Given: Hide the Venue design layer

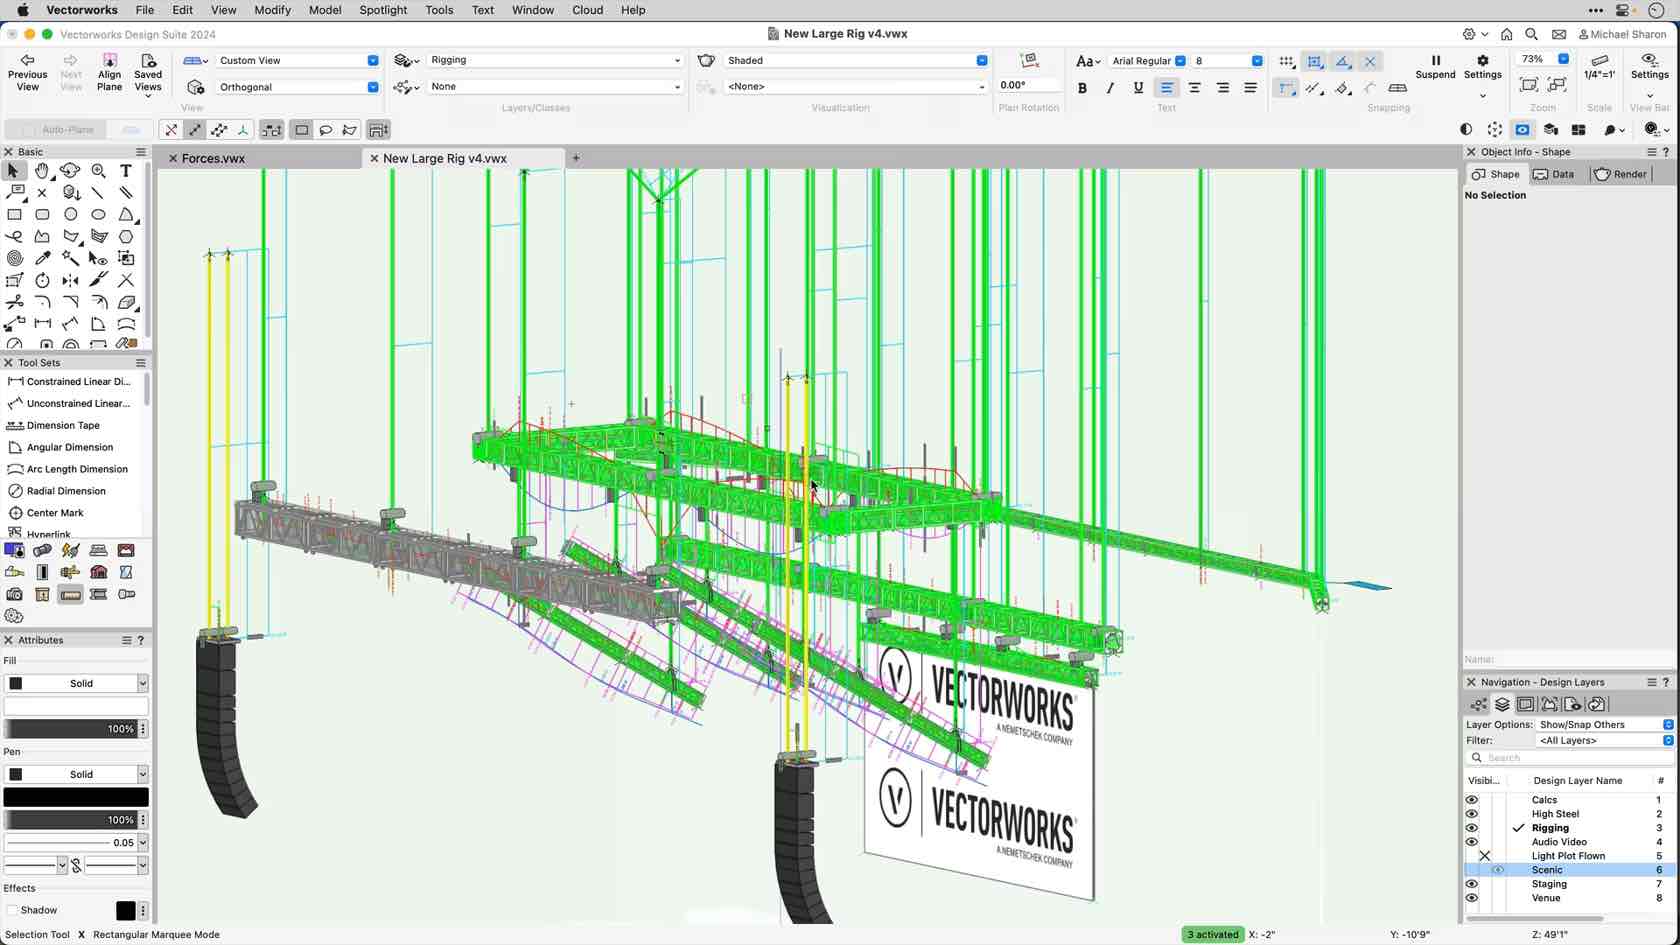Looking at the screenshot, I should pyautogui.click(x=1472, y=898).
